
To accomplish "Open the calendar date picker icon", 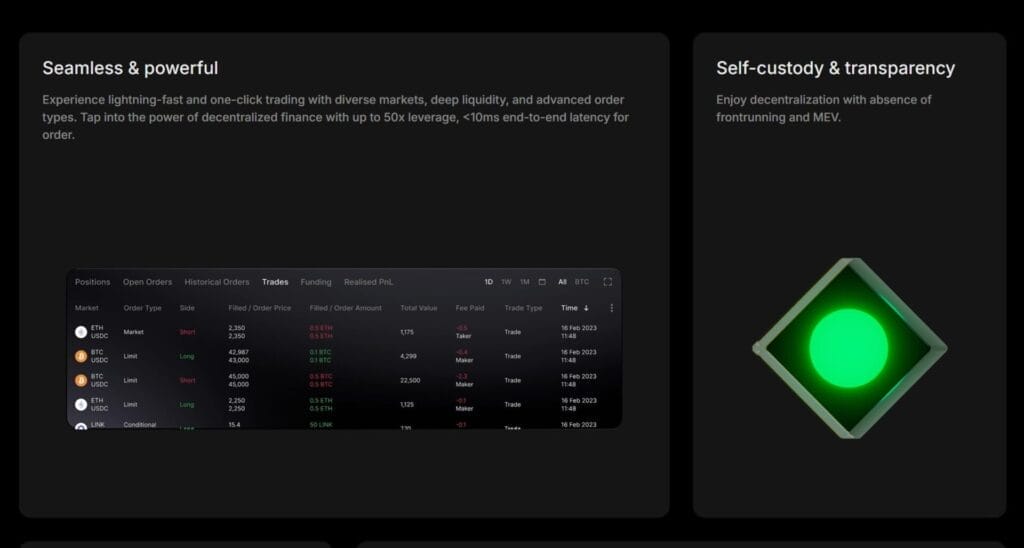I will click(542, 282).
